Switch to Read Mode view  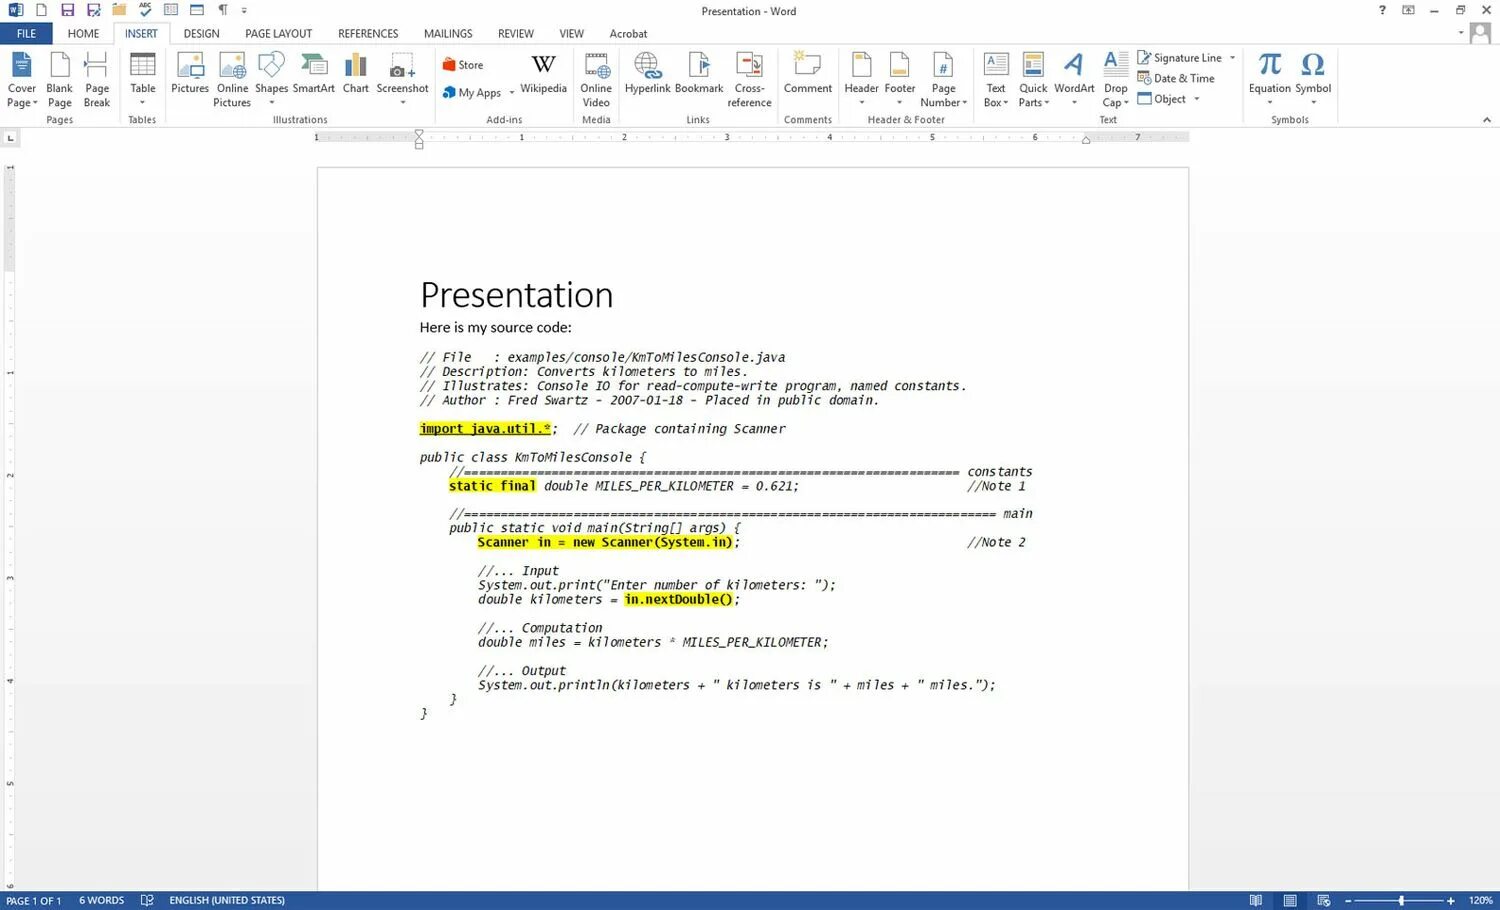pyautogui.click(x=1256, y=900)
